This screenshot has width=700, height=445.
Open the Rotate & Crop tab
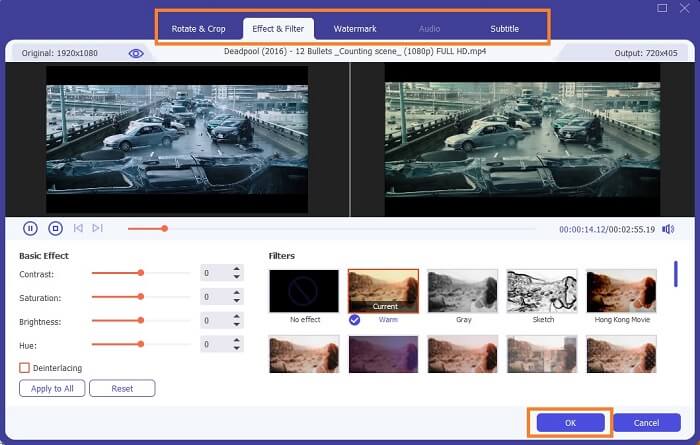coord(198,29)
